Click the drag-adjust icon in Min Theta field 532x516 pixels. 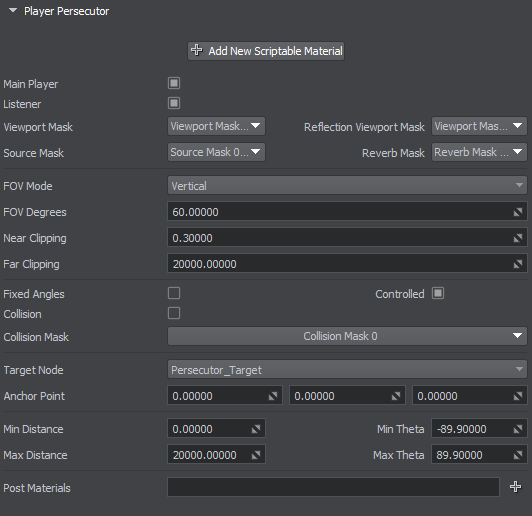point(518,429)
